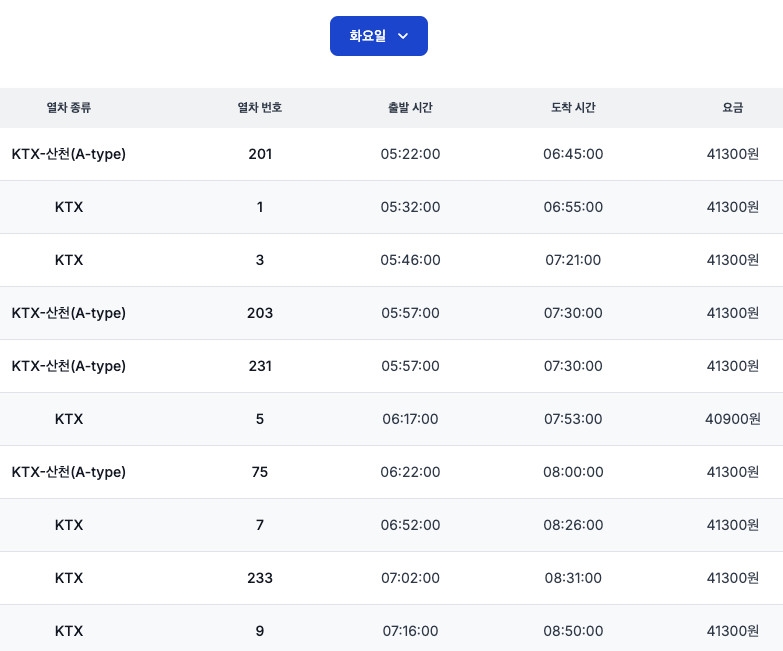Click departure time 06:22:00
The width and height of the screenshot is (783, 651).
click(410, 472)
